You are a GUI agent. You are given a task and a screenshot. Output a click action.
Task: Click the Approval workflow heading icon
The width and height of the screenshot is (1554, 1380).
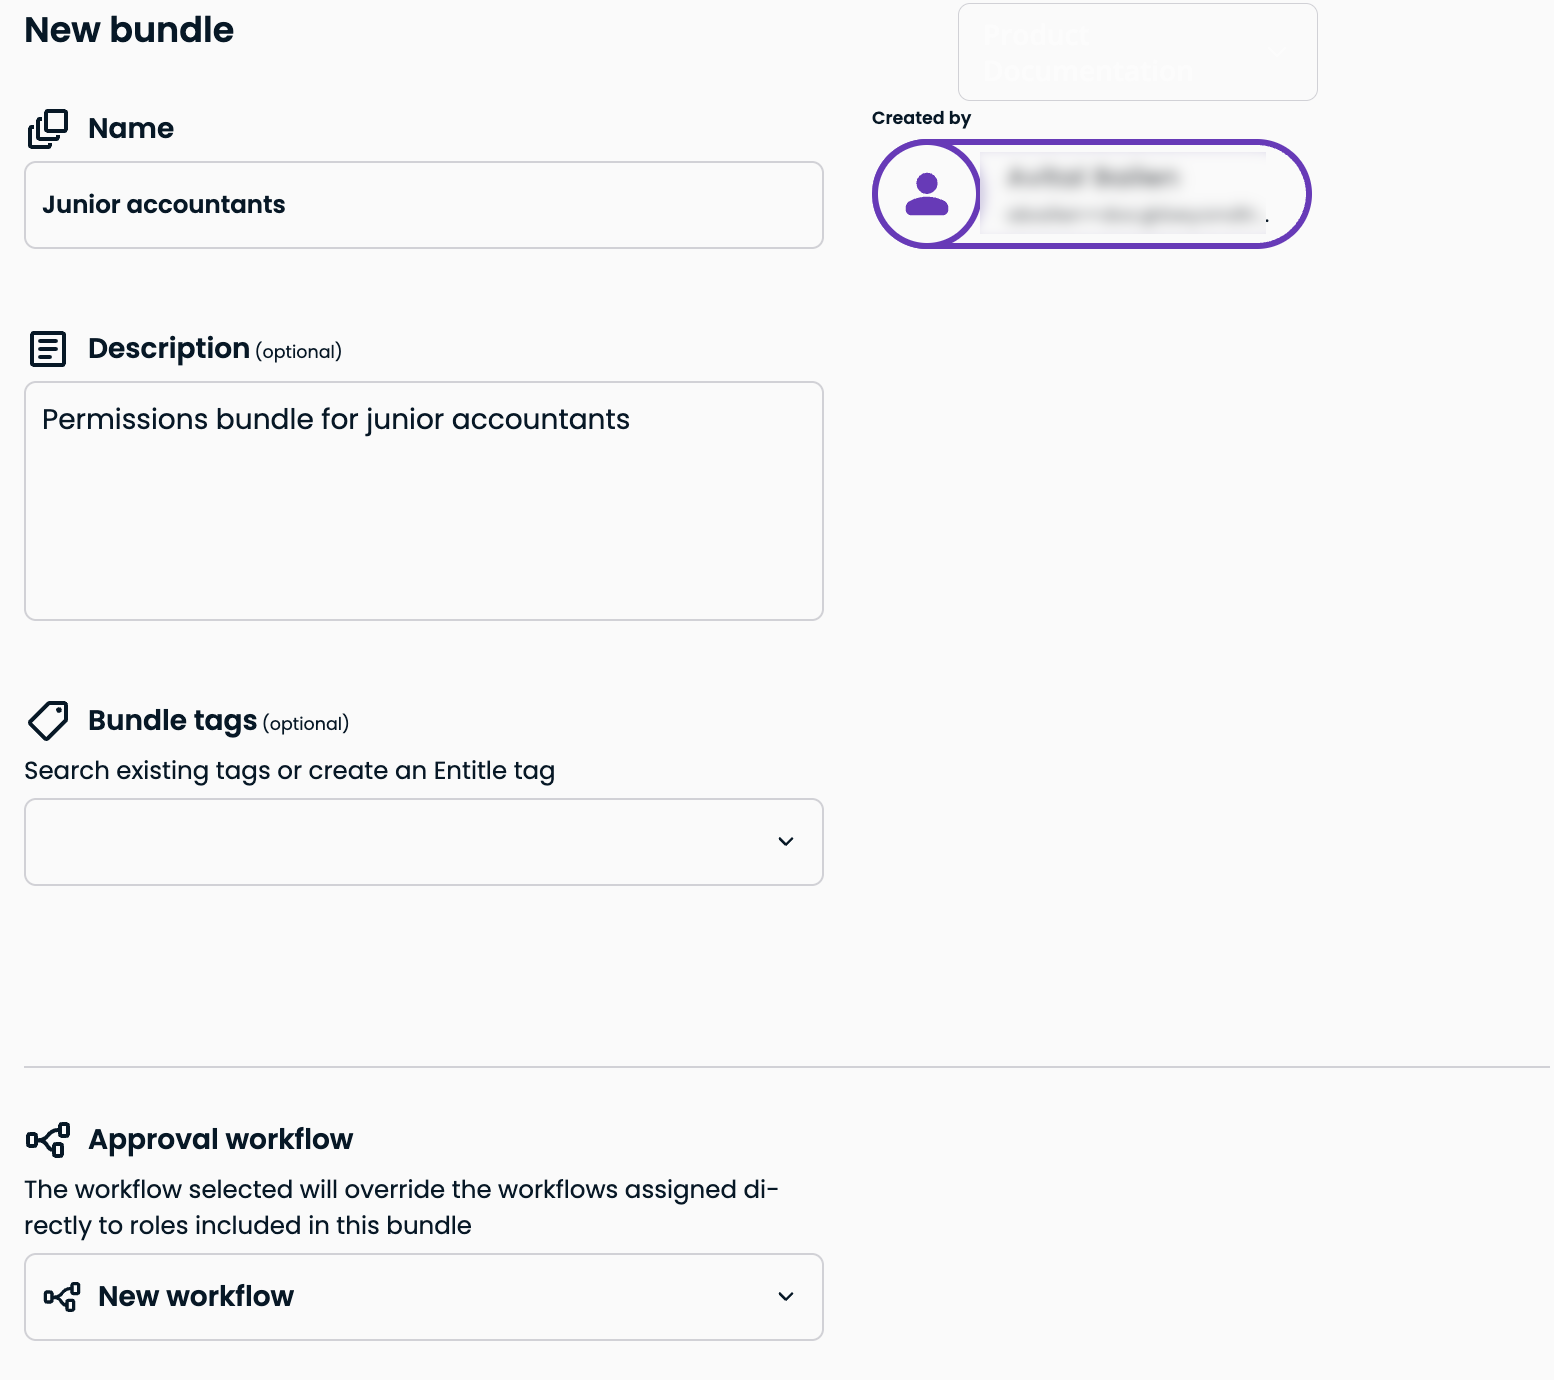[x=47, y=1140]
